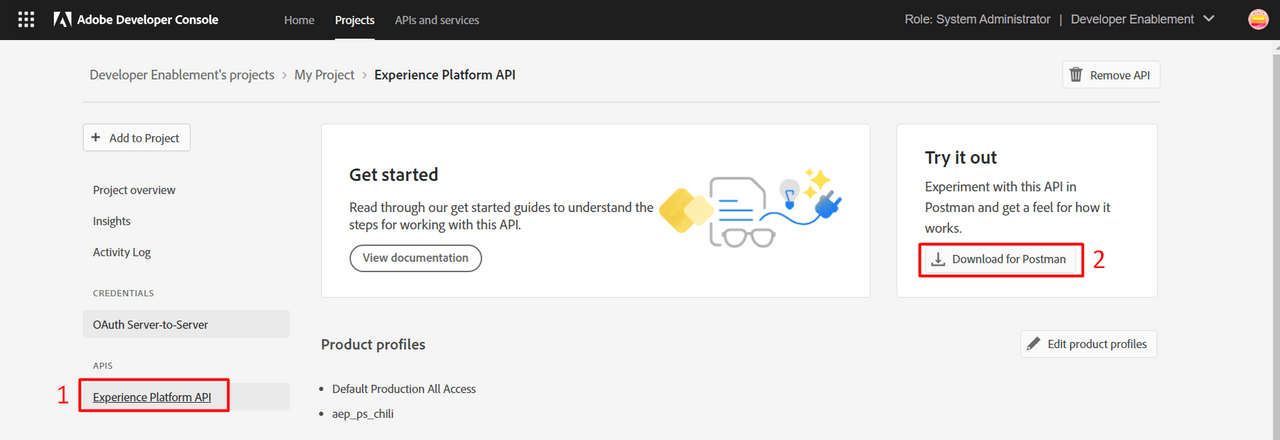Select OAuth Server-to-Server credential

point(186,324)
